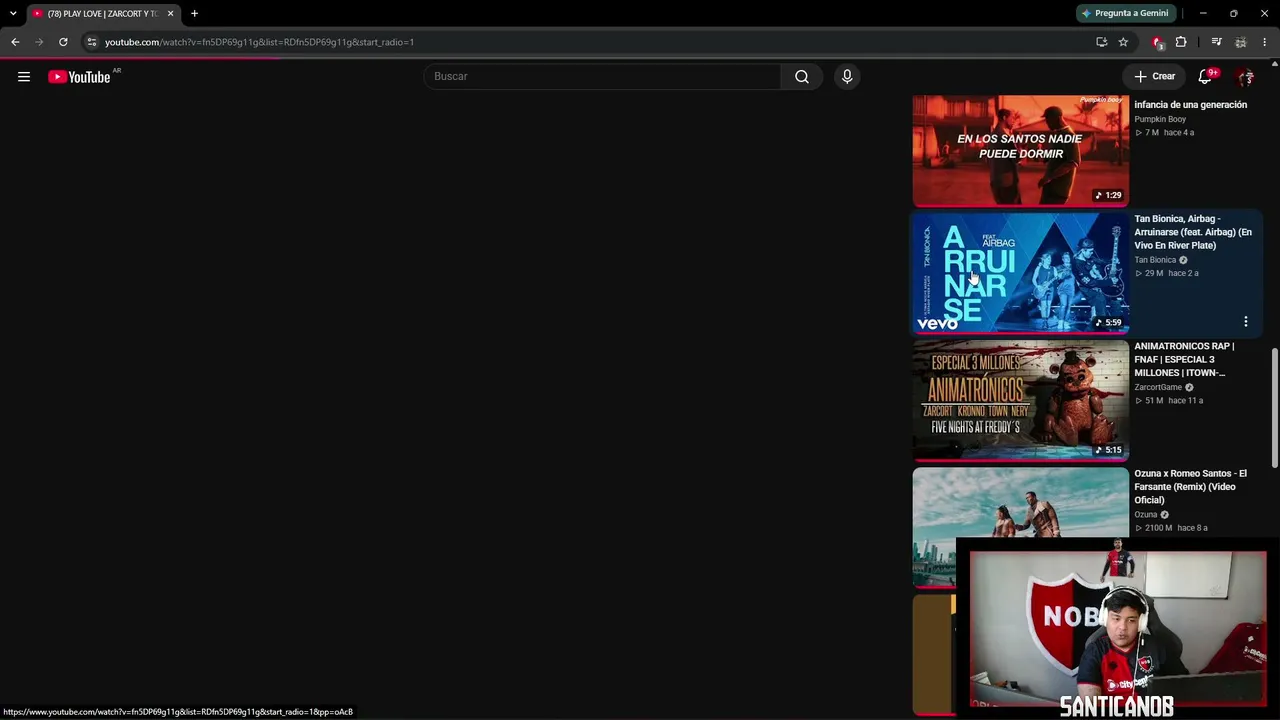
Task: Click the Crear button
Action: point(1154,77)
